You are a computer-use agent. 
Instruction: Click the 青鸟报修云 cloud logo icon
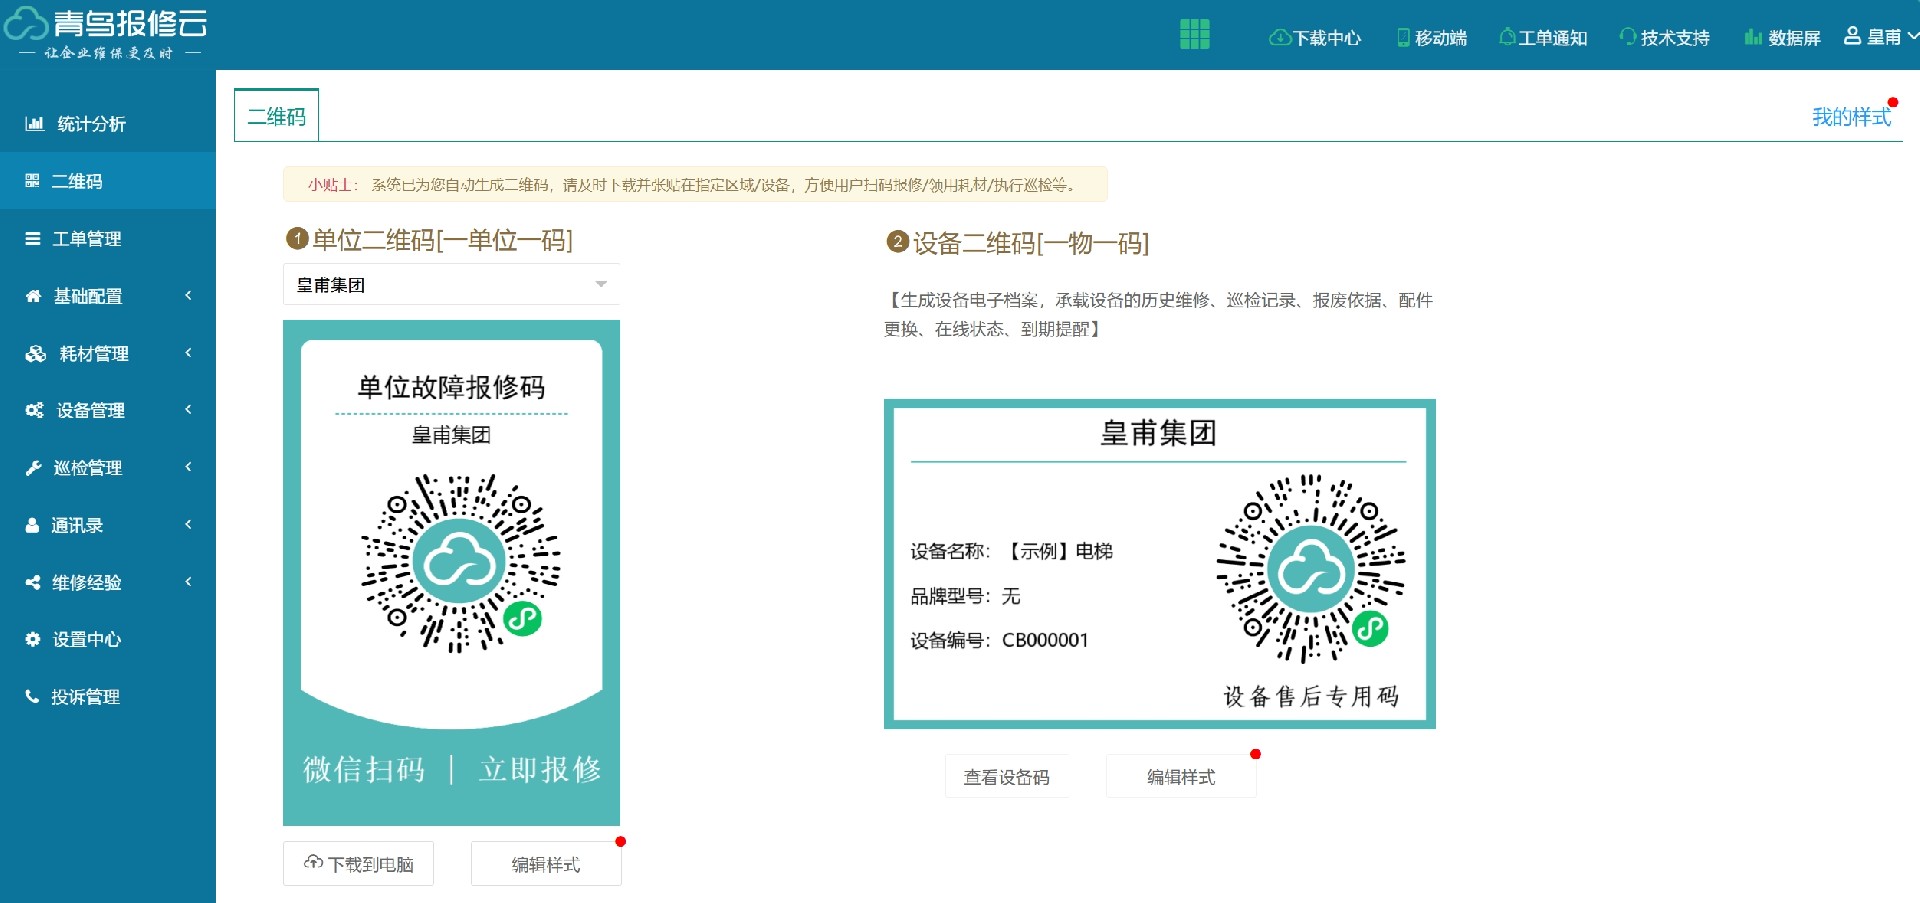26,23
